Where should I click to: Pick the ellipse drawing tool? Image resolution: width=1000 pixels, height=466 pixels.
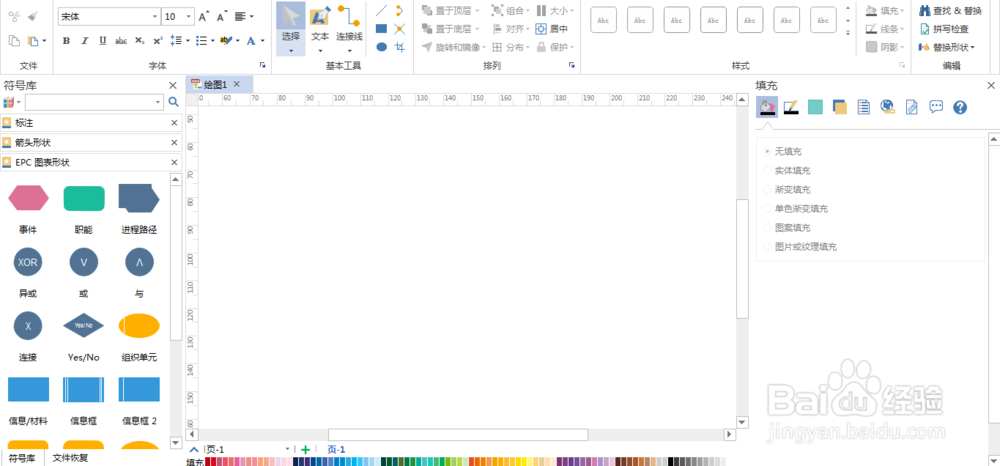pyautogui.click(x=381, y=47)
